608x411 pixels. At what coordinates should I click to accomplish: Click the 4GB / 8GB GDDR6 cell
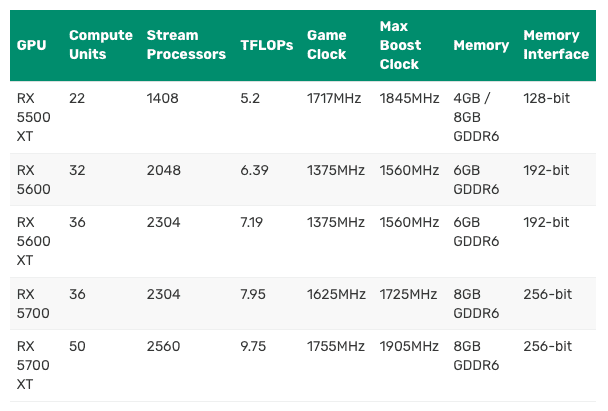pos(476,117)
